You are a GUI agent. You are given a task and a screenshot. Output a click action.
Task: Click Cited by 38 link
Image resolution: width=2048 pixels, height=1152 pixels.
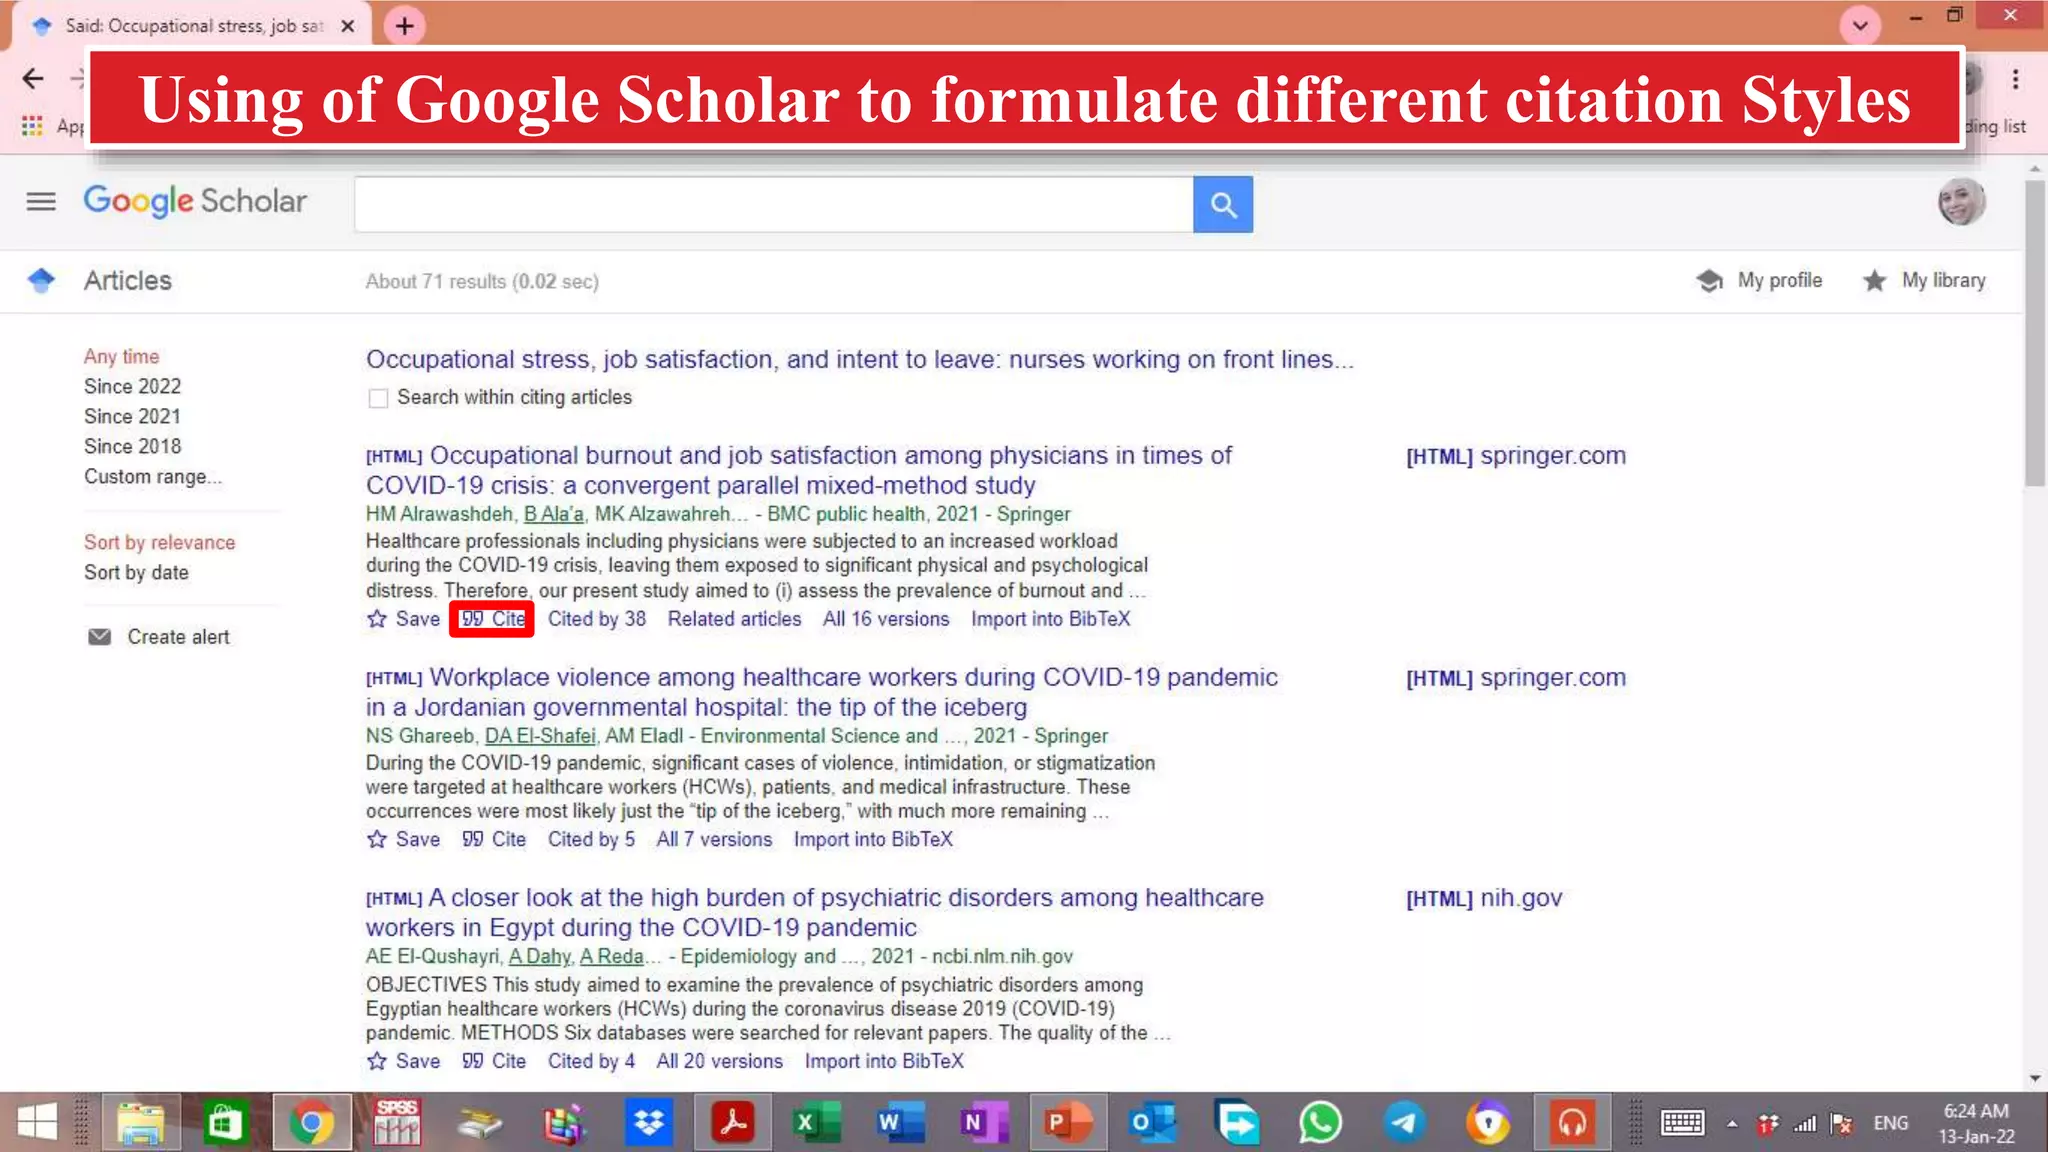596,619
